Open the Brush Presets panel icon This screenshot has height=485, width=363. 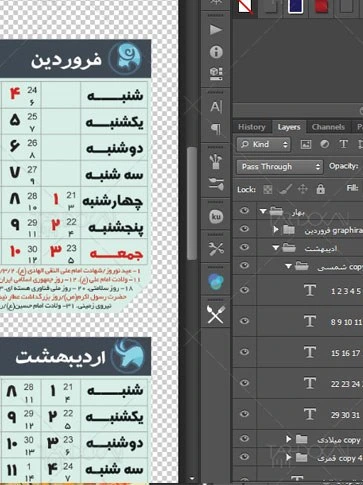pyautogui.click(x=216, y=161)
